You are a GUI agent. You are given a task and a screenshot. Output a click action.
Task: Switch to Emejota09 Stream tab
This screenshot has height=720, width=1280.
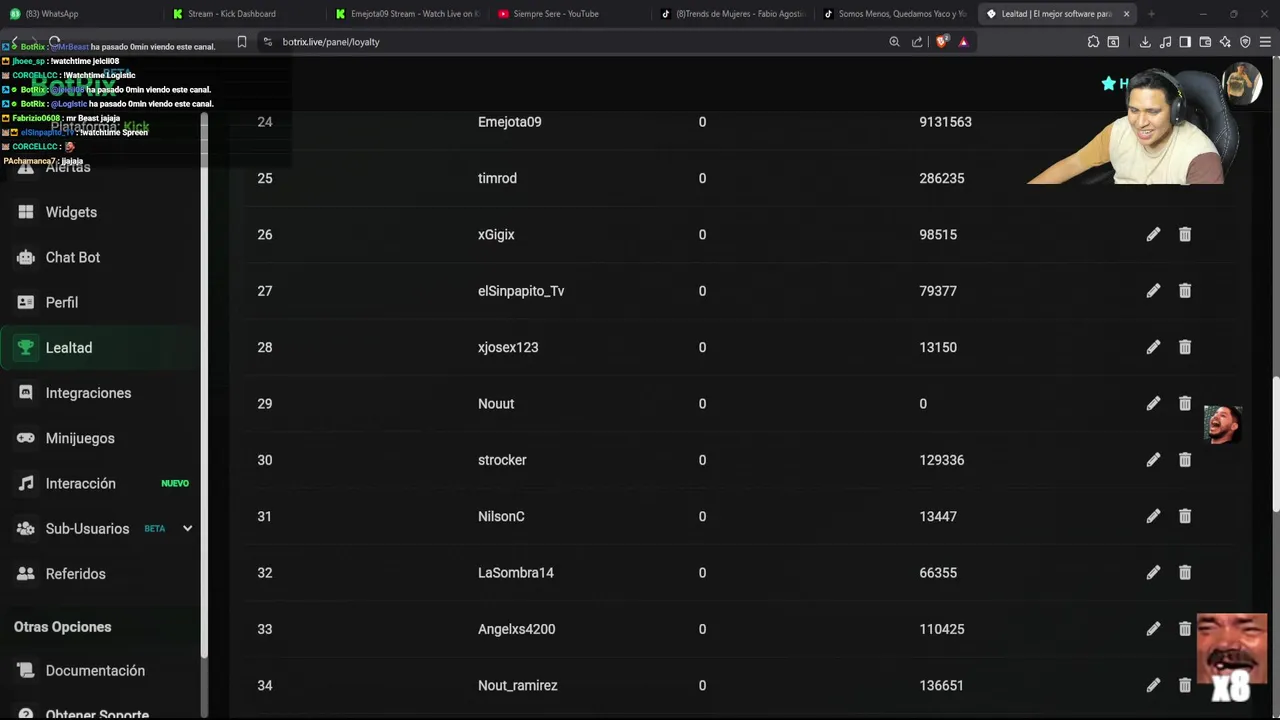tap(407, 14)
